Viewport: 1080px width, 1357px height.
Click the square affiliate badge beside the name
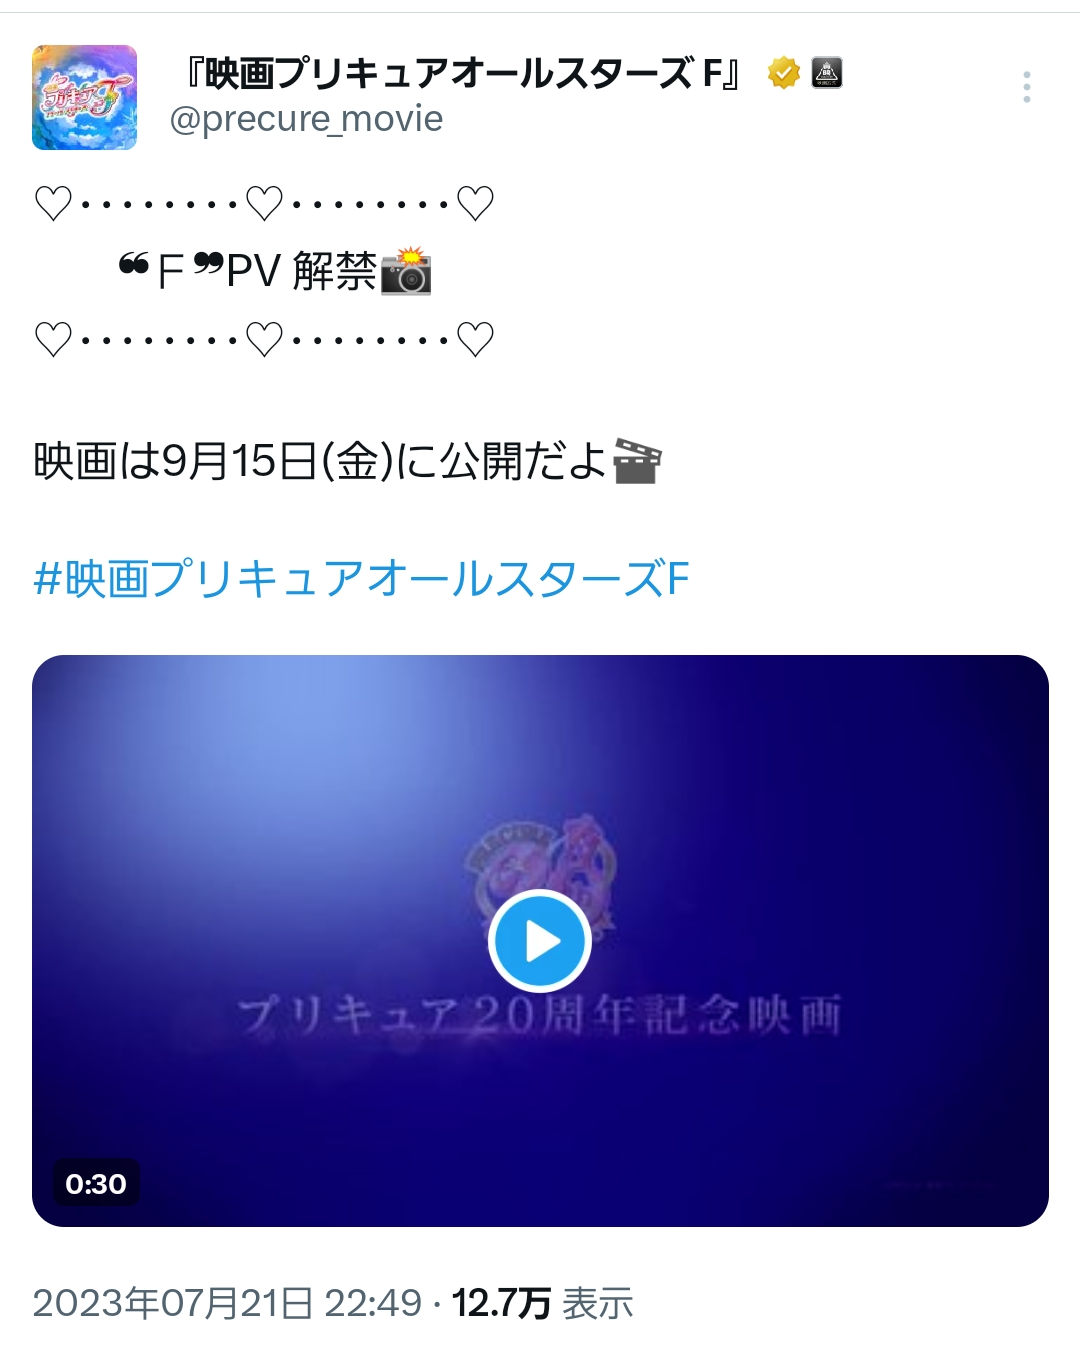coord(826,73)
